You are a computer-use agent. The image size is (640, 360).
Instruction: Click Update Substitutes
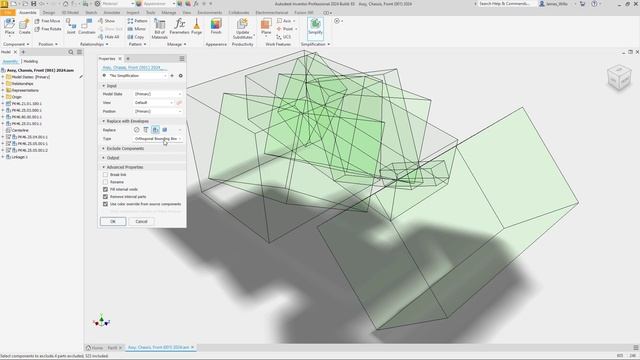(x=242, y=29)
